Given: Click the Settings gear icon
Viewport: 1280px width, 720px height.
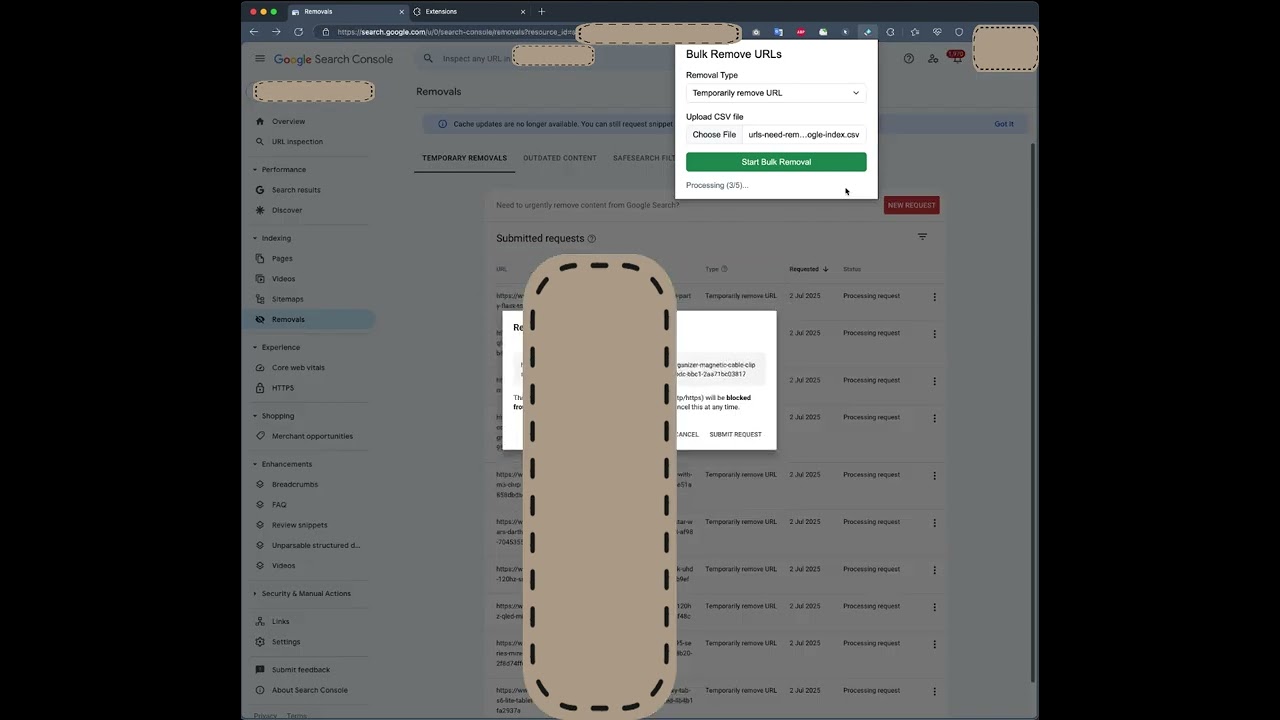Looking at the screenshot, I should 260,642.
